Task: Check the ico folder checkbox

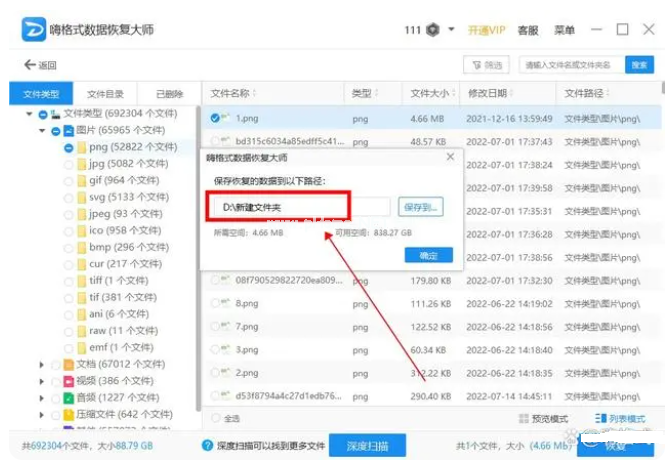Action: coord(68,232)
